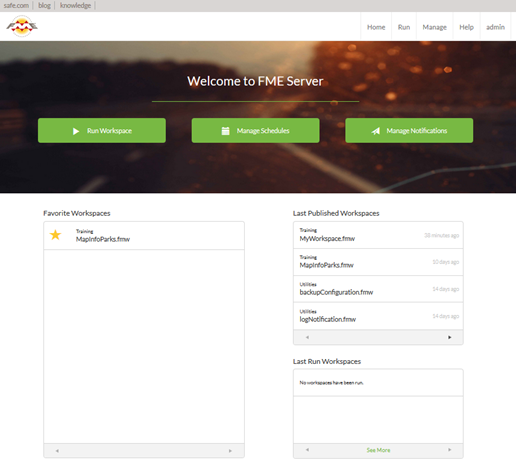516x466 pixels.
Task: Click the Run Workspace button
Action: pyautogui.click(x=102, y=131)
